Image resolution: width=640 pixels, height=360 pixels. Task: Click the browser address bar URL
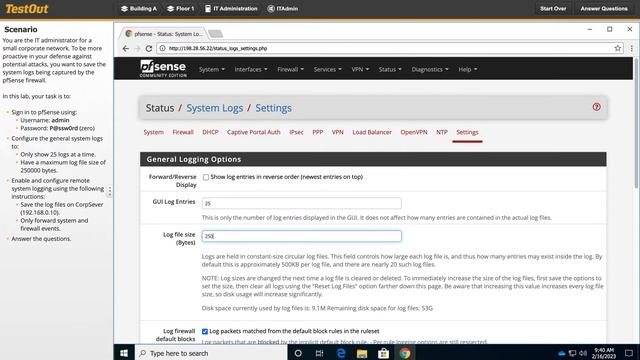coord(218,48)
